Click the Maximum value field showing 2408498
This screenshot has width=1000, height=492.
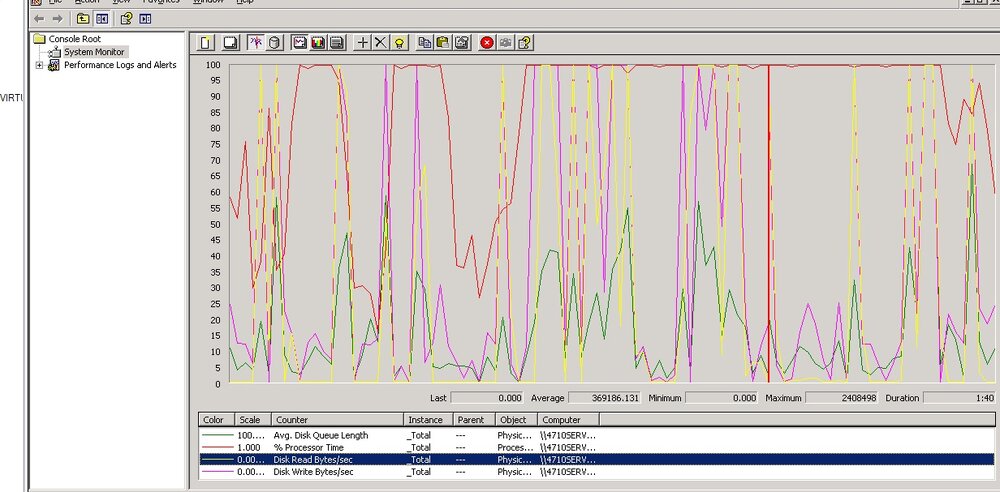coord(842,398)
